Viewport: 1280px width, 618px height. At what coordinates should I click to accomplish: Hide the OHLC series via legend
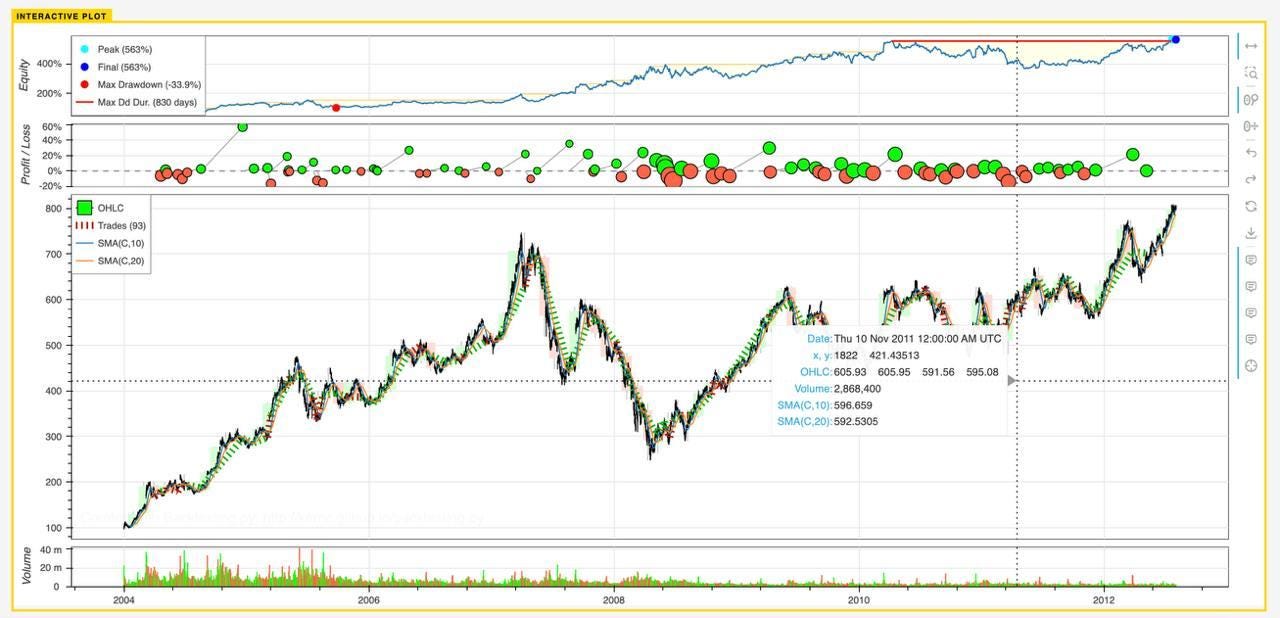[x=100, y=208]
